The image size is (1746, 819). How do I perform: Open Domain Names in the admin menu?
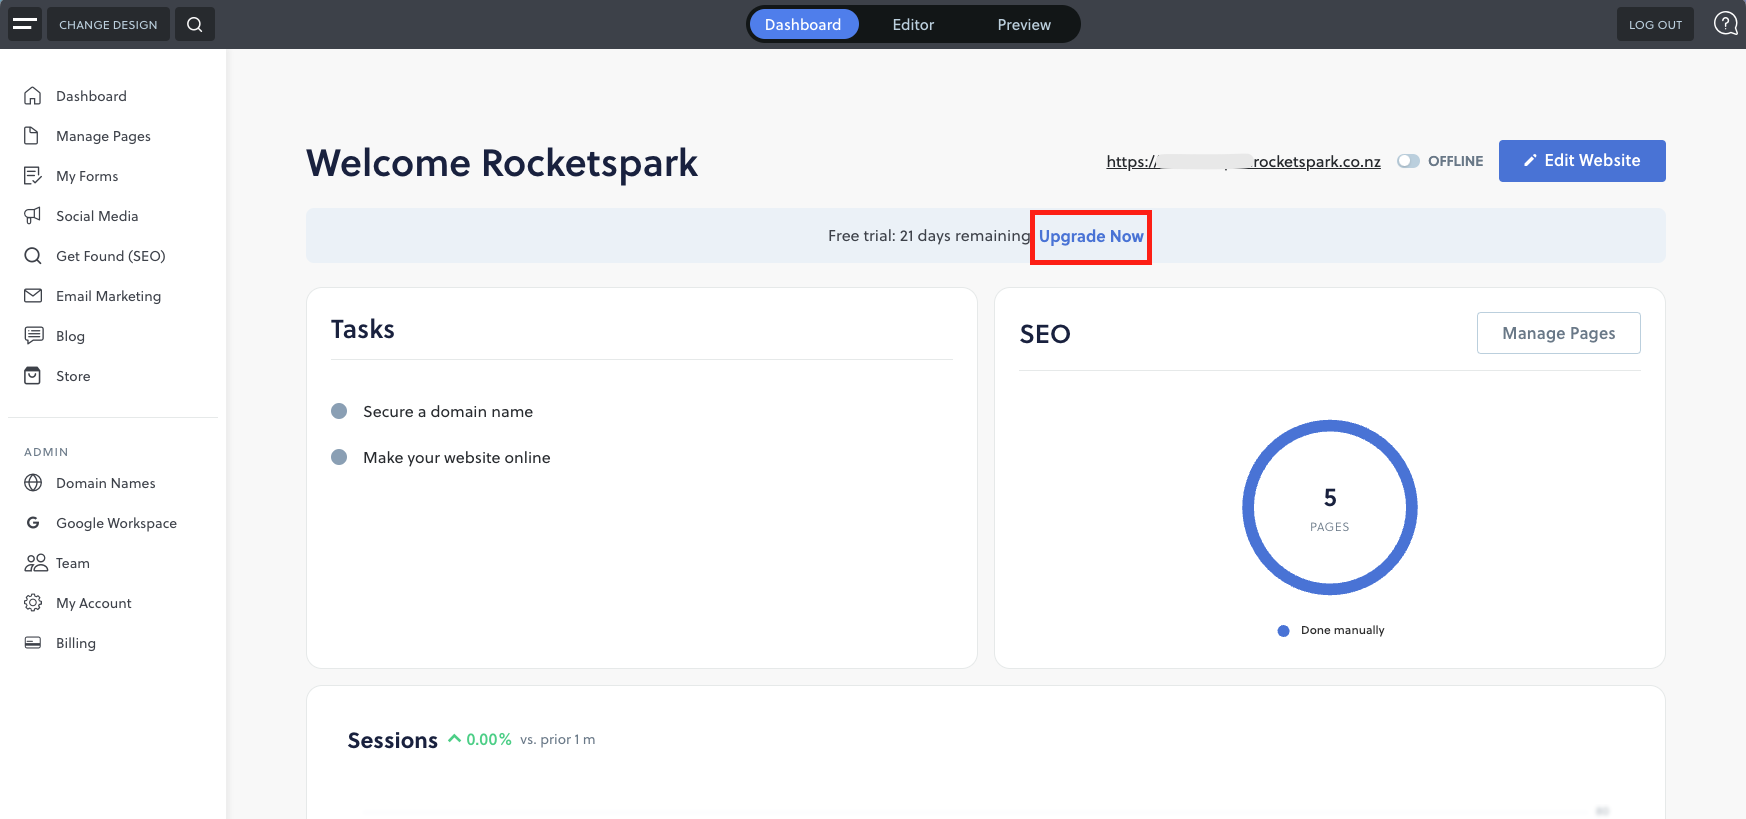click(106, 483)
